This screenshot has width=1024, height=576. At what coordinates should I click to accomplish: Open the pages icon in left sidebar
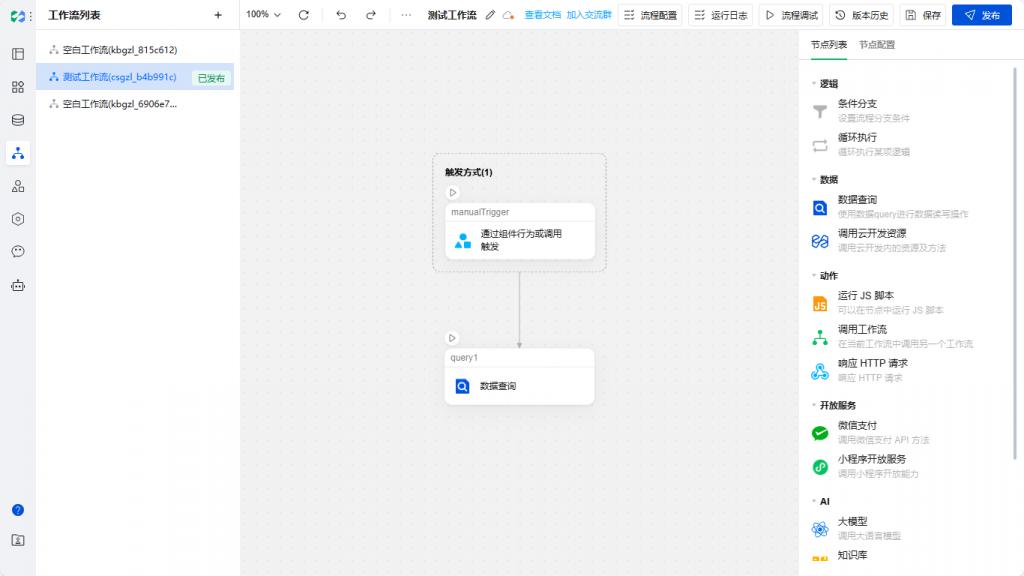click(x=18, y=54)
